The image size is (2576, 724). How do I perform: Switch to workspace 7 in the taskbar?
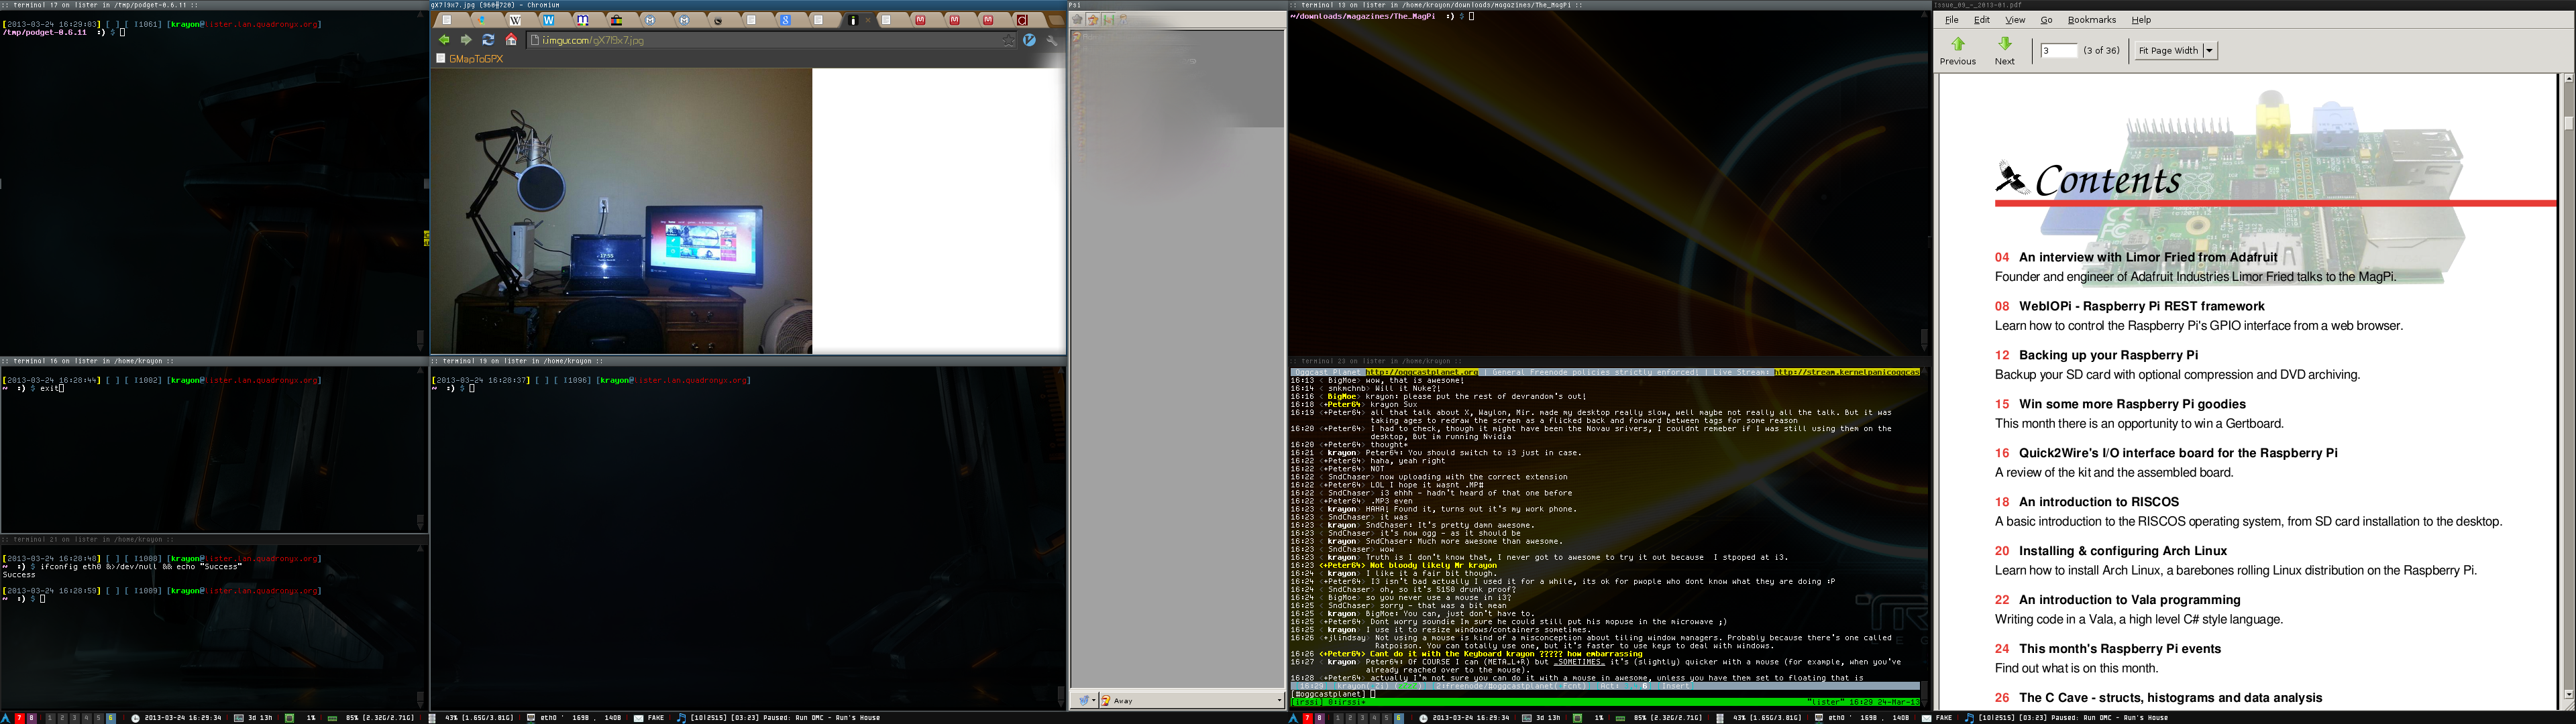[20, 718]
